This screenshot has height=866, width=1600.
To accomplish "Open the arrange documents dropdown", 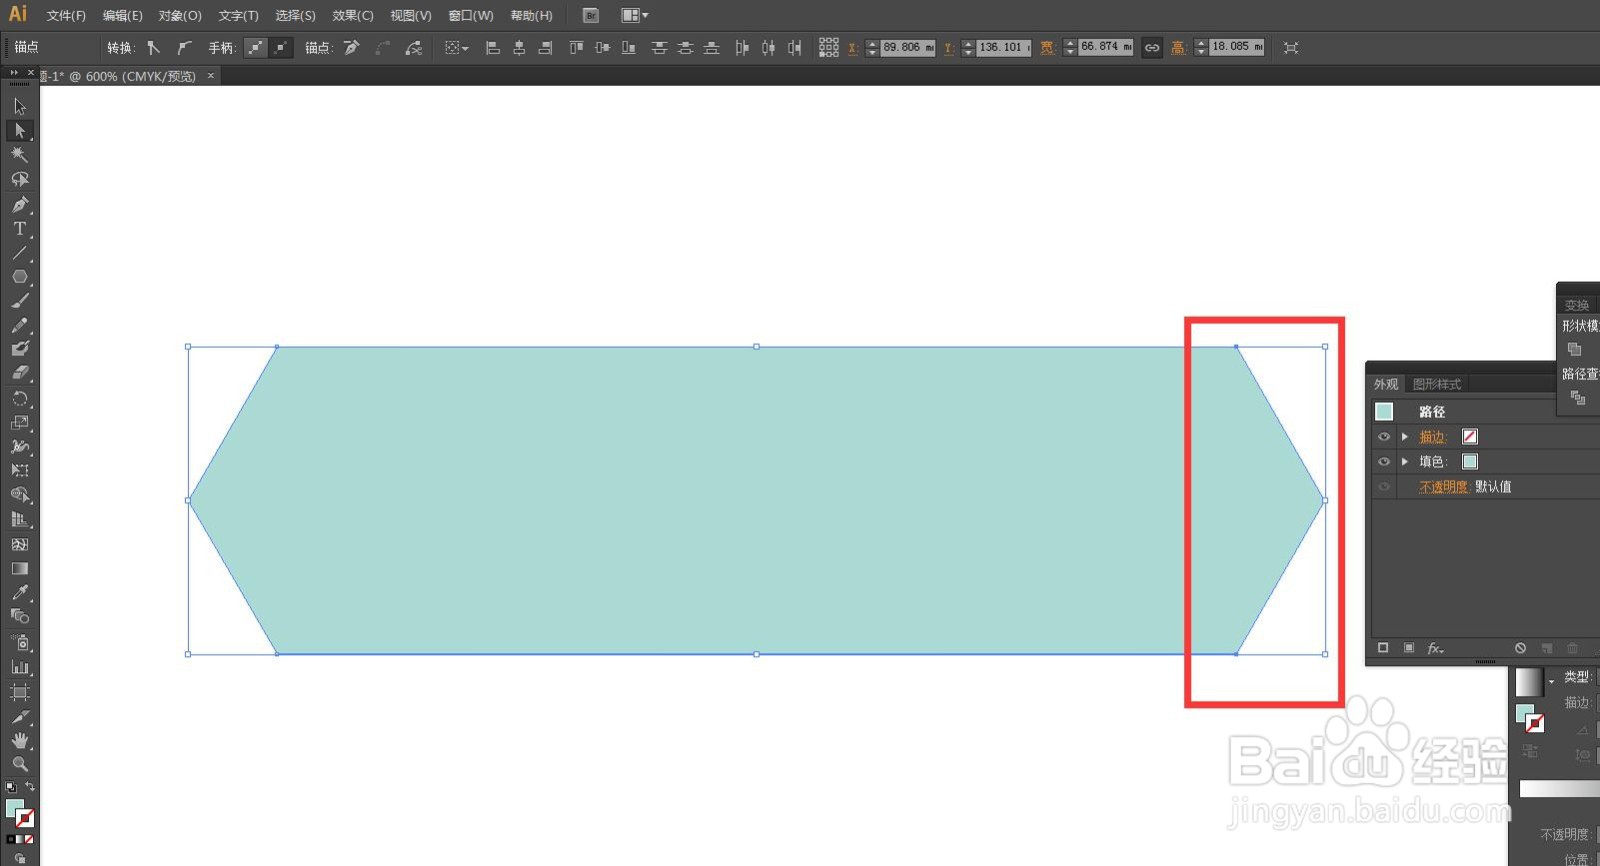I will (x=634, y=15).
